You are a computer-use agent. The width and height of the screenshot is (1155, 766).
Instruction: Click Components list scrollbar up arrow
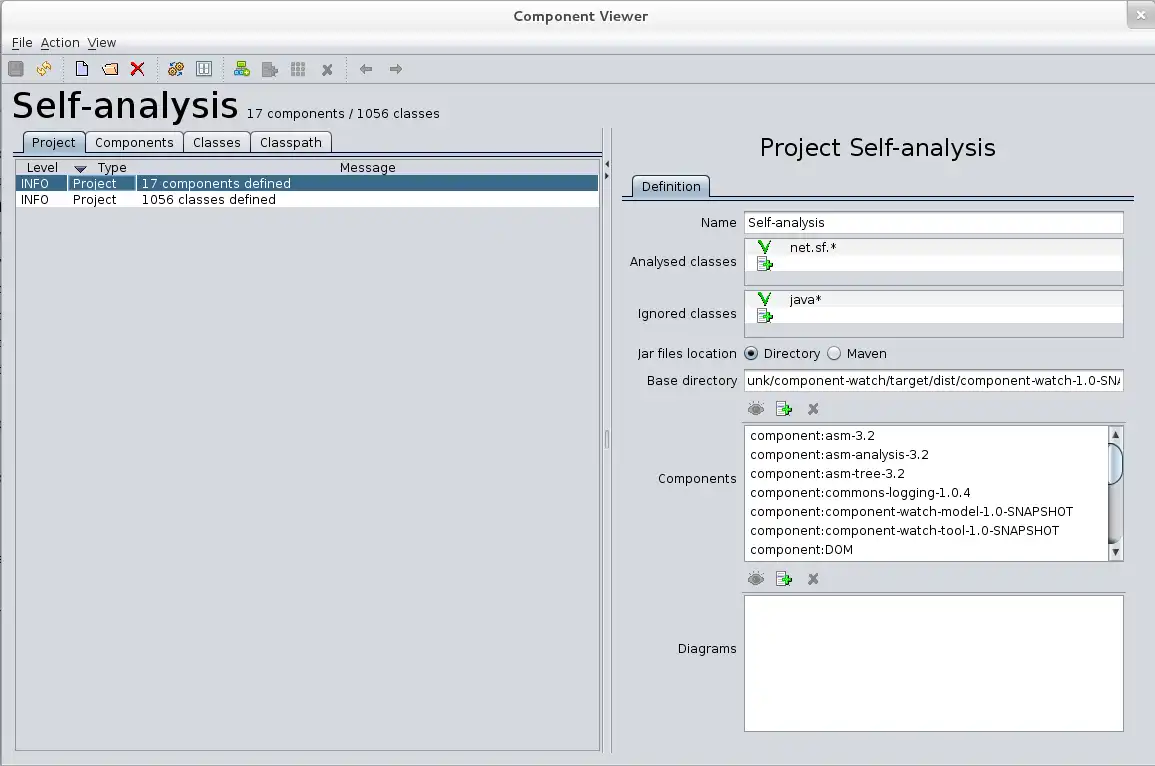coord(1115,435)
